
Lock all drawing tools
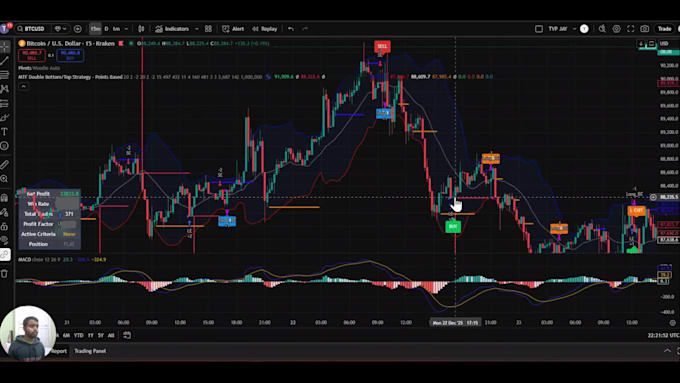[5, 226]
